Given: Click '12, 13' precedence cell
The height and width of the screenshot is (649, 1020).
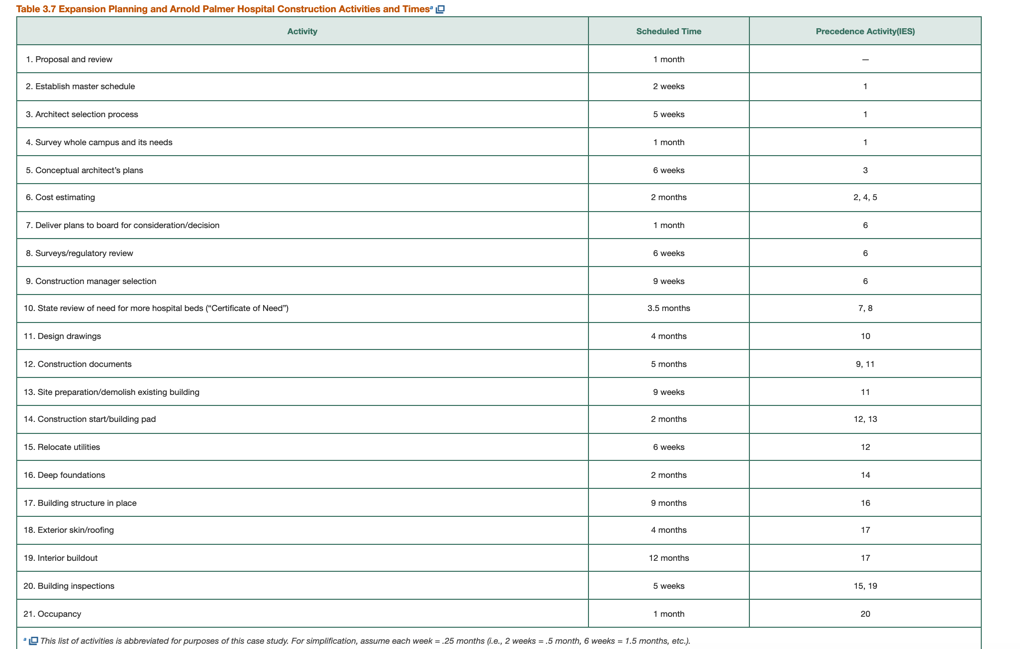Looking at the screenshot, I should (865, 419).
